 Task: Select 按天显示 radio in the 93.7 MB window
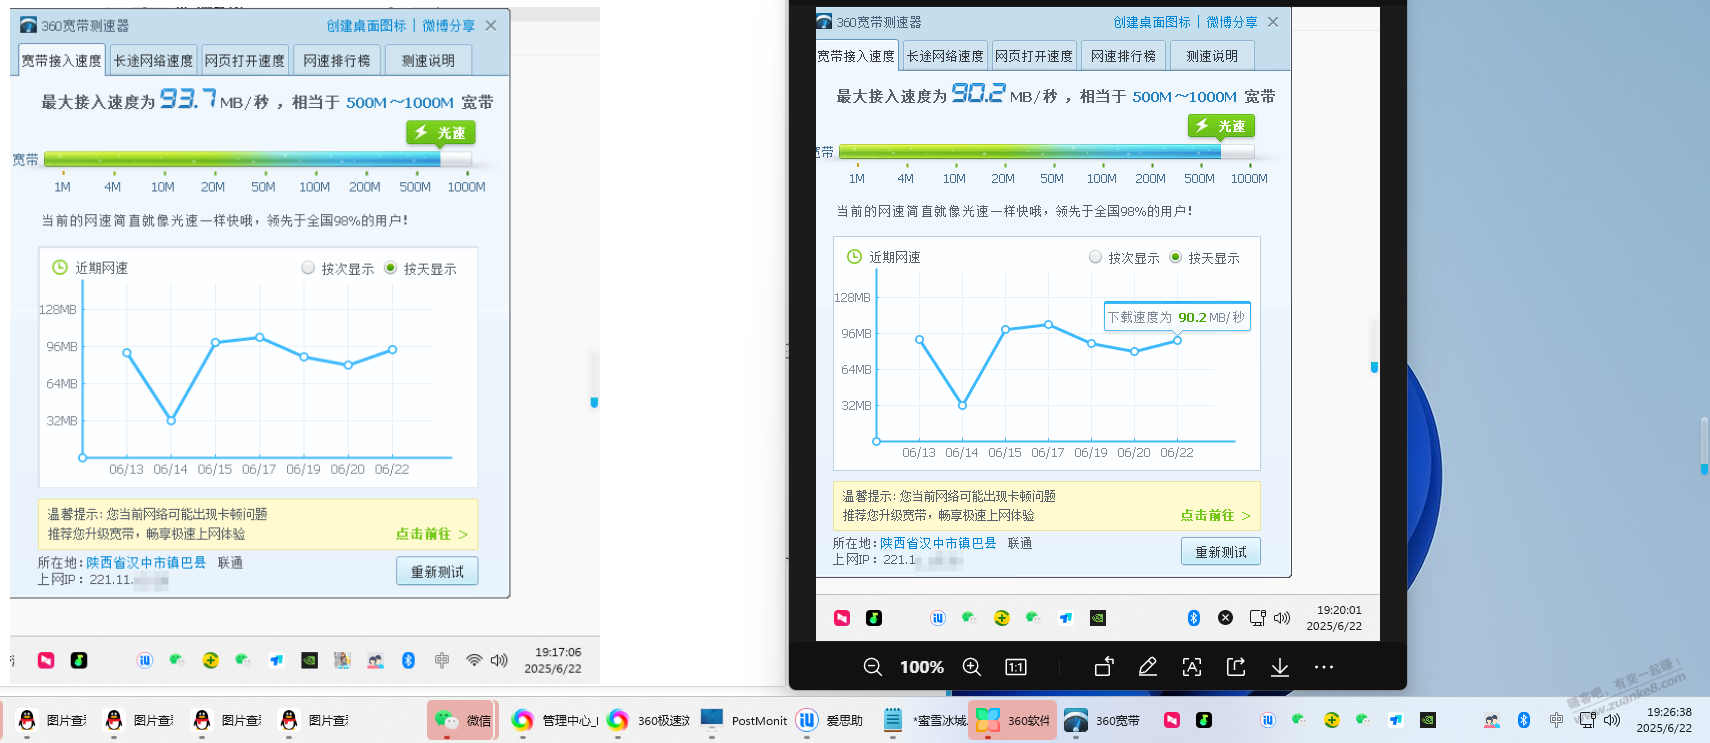(391, 268)
